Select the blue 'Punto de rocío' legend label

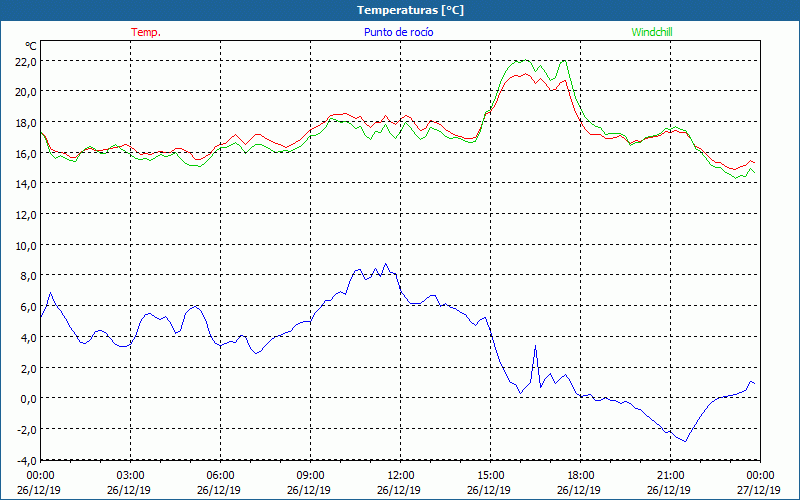pos(398,32)
